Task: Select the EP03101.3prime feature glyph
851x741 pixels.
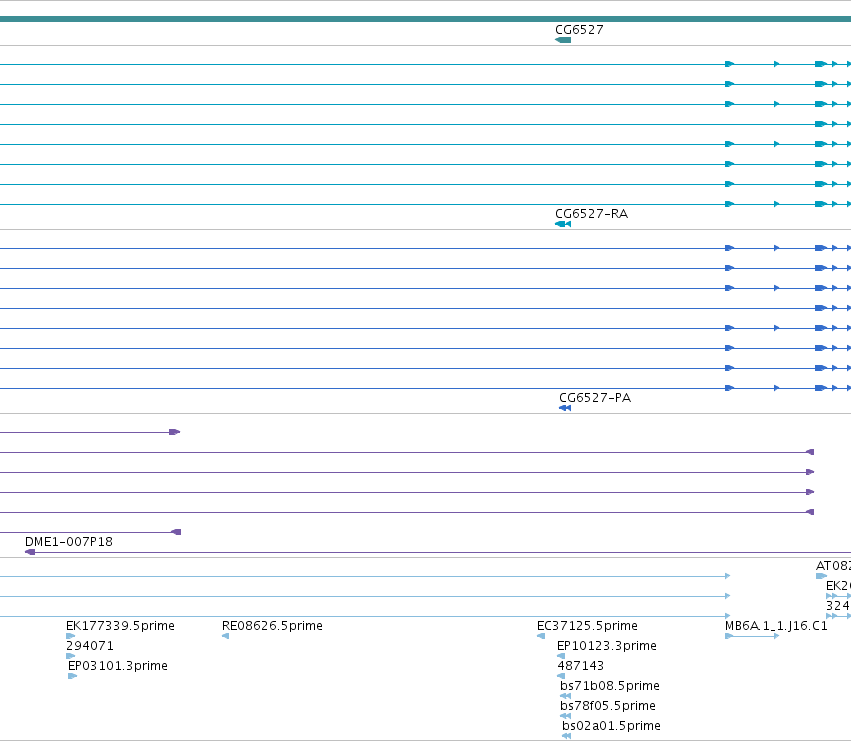Action: click(x=73, y=676)
